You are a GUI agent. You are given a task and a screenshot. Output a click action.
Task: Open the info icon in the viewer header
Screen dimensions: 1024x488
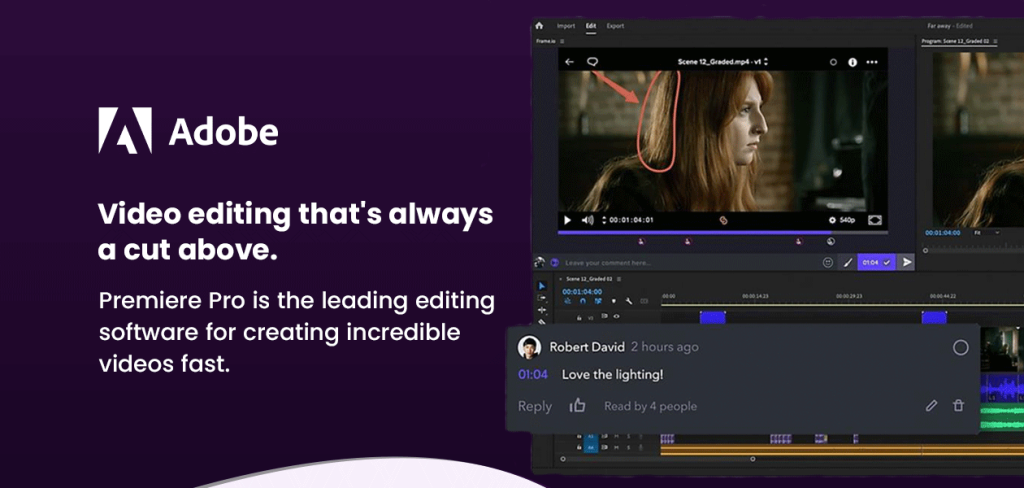click(x=853, y=62)
